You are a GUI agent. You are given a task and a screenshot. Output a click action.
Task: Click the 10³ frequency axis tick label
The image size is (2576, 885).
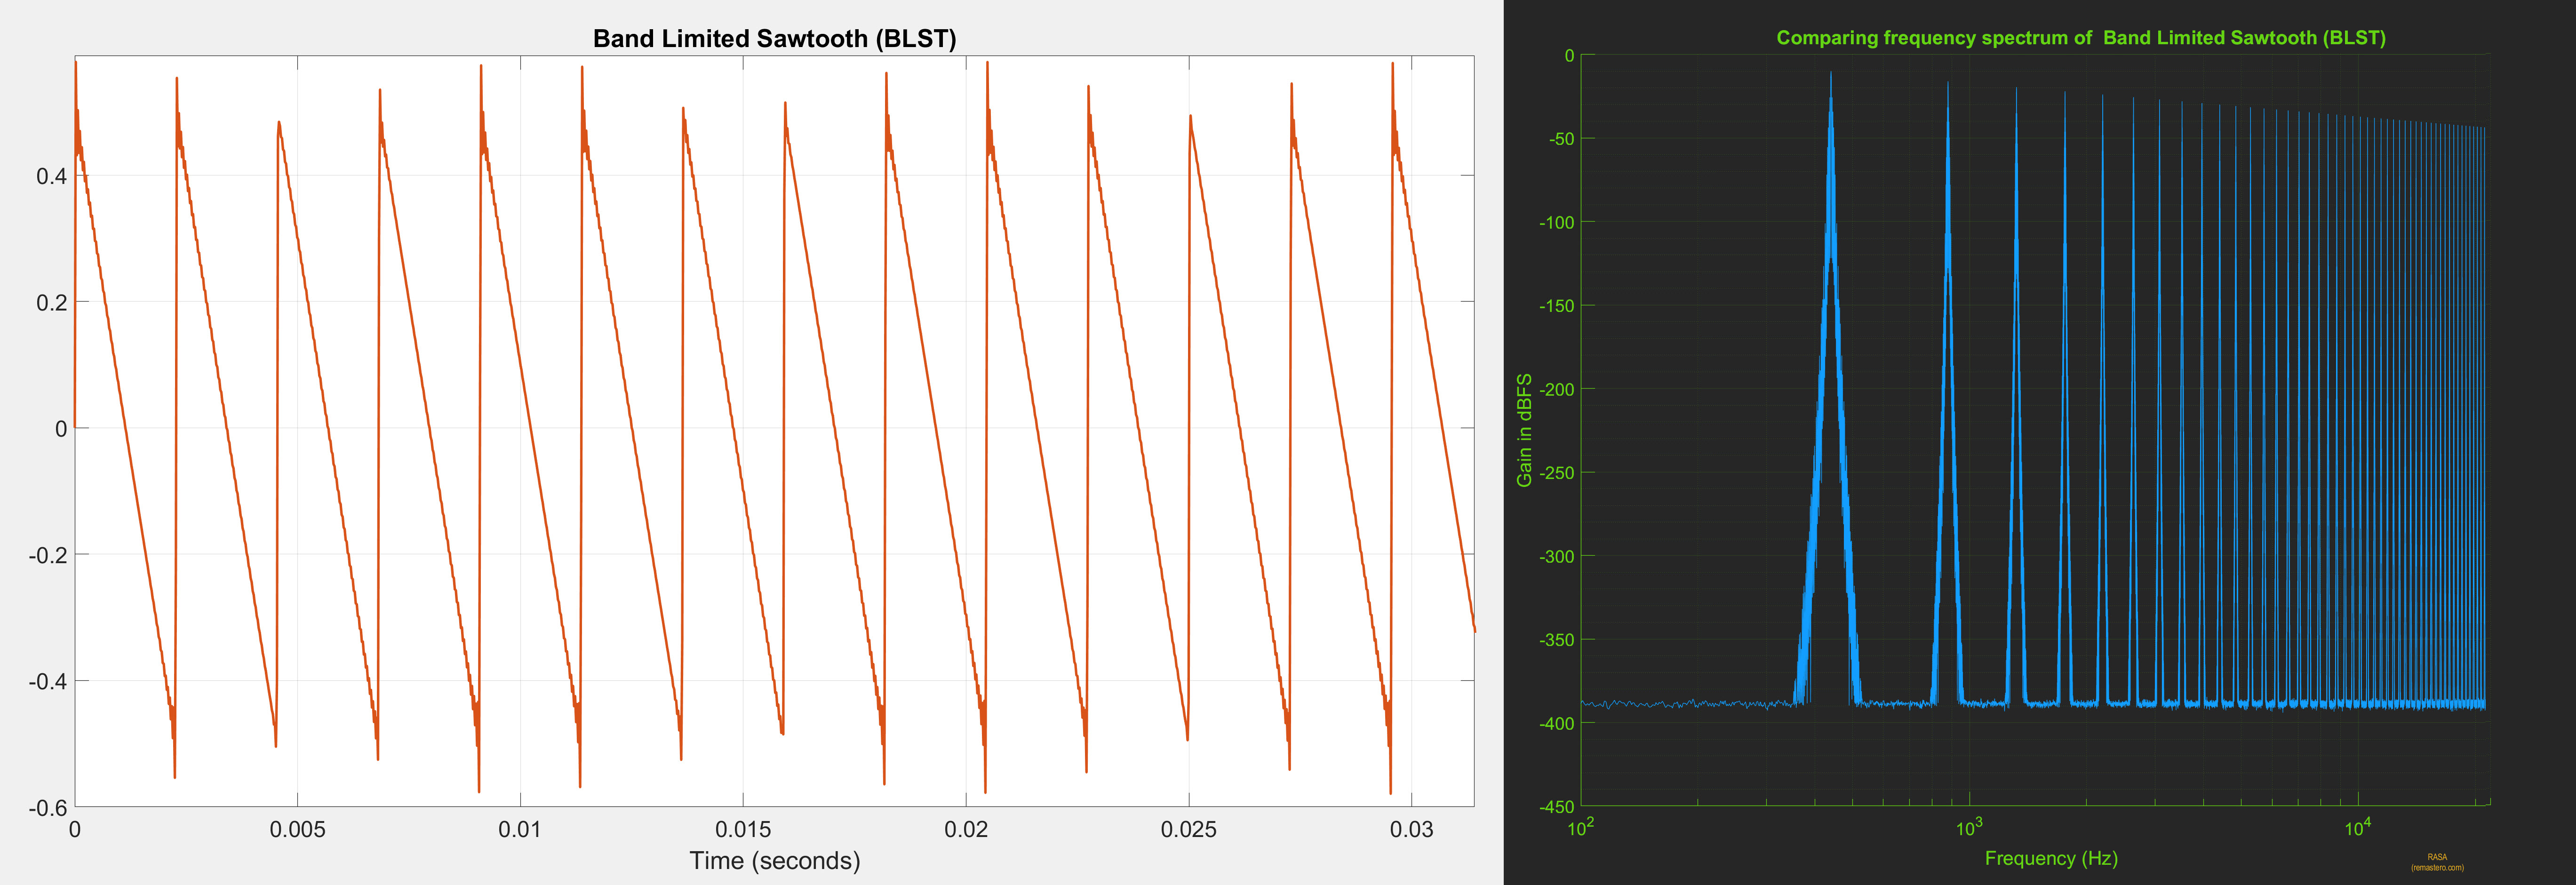point(1969,827)
